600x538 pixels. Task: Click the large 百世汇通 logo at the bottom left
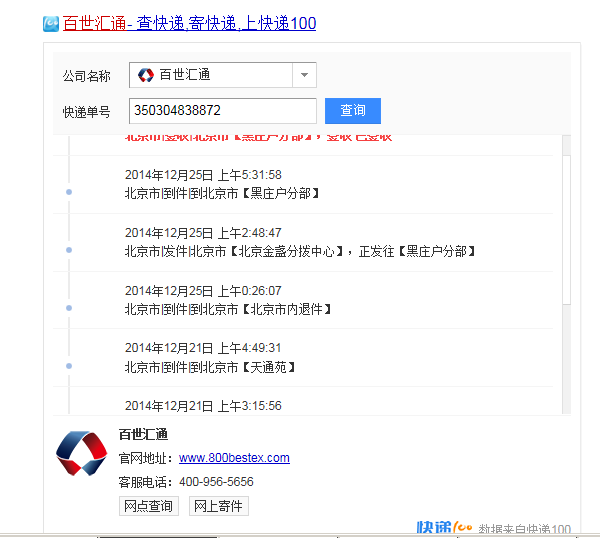81,453
